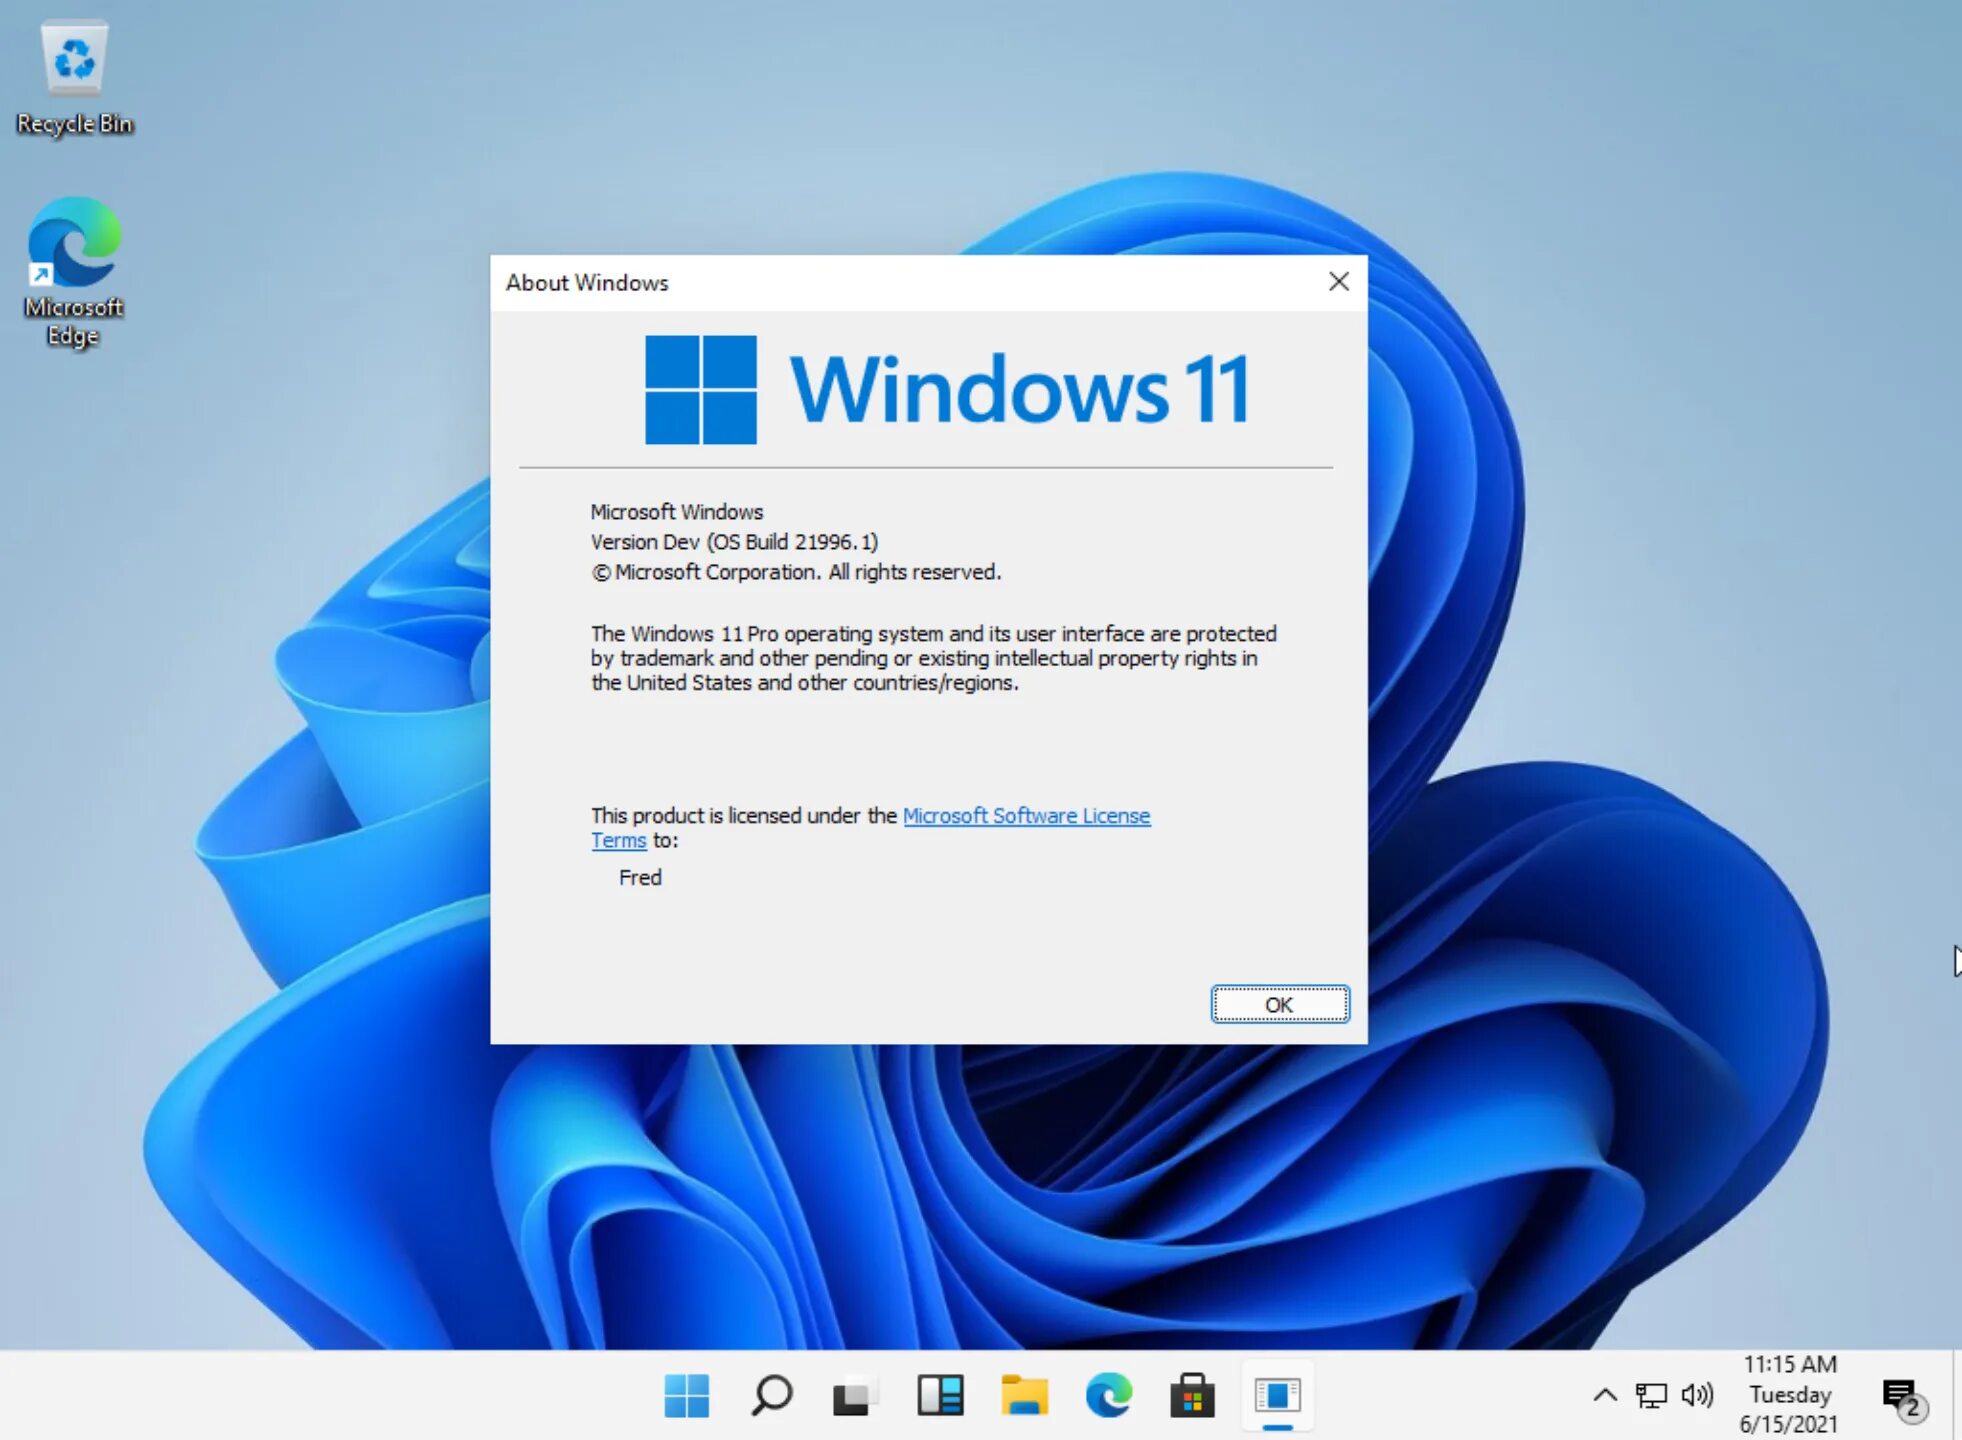Open the volume control from the system tray
The height and width of the screenshot is (1440, 1962).
(1698, 1394)
